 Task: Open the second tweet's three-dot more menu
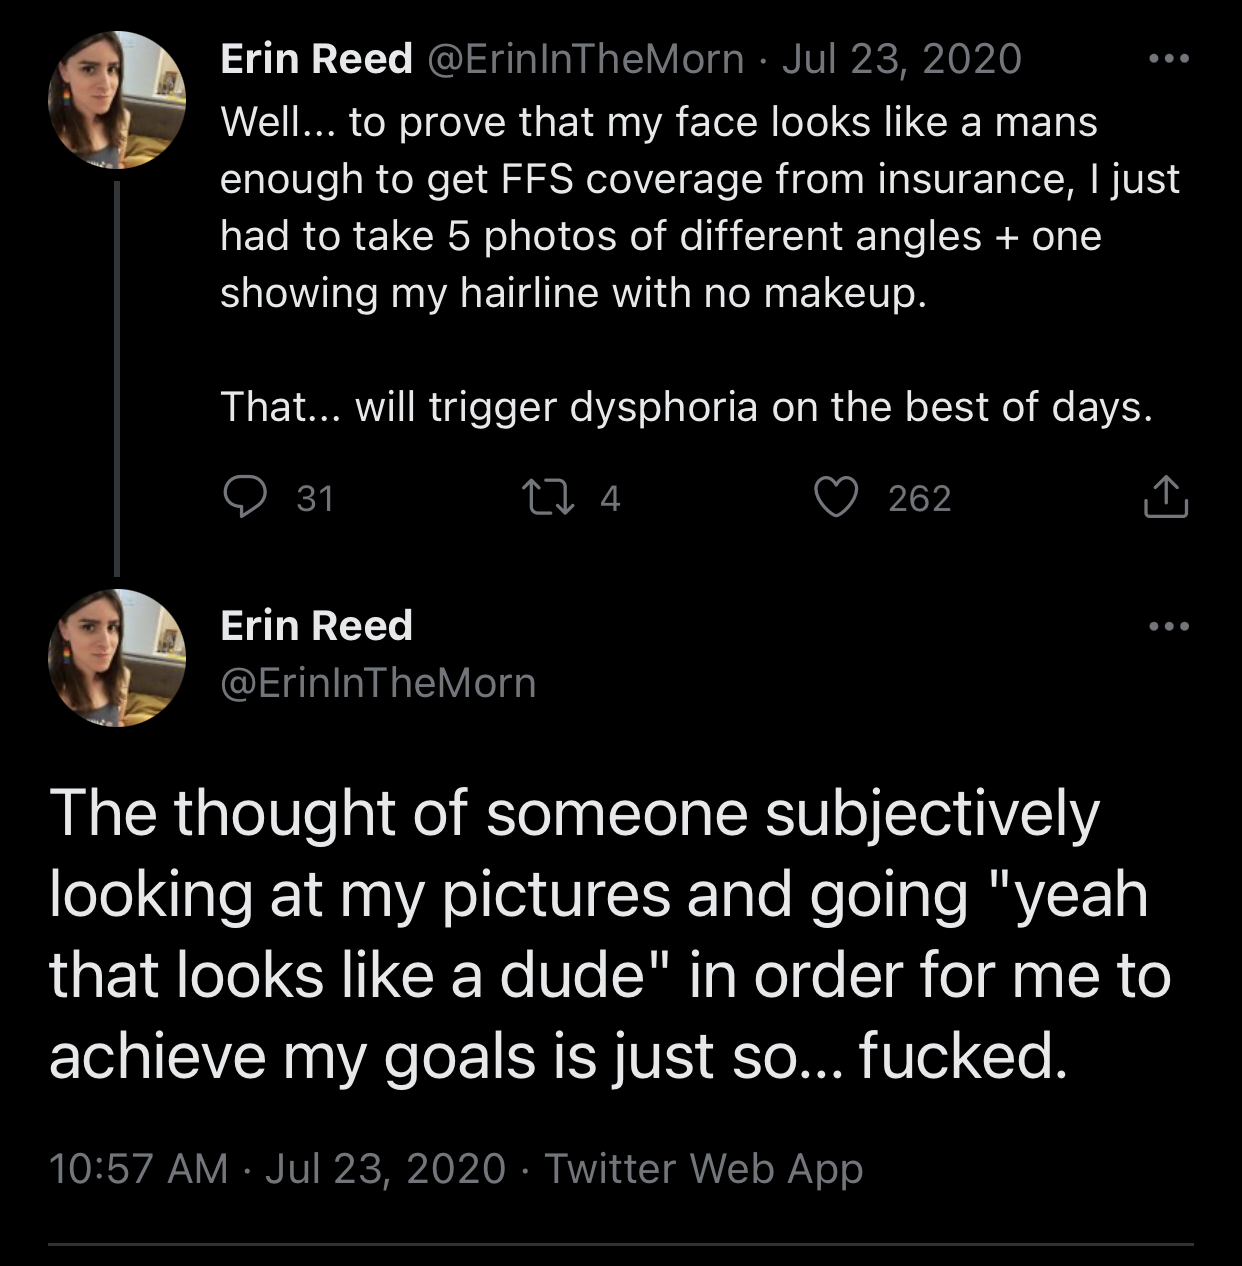pyautogui.click(x=1169, y=627)
